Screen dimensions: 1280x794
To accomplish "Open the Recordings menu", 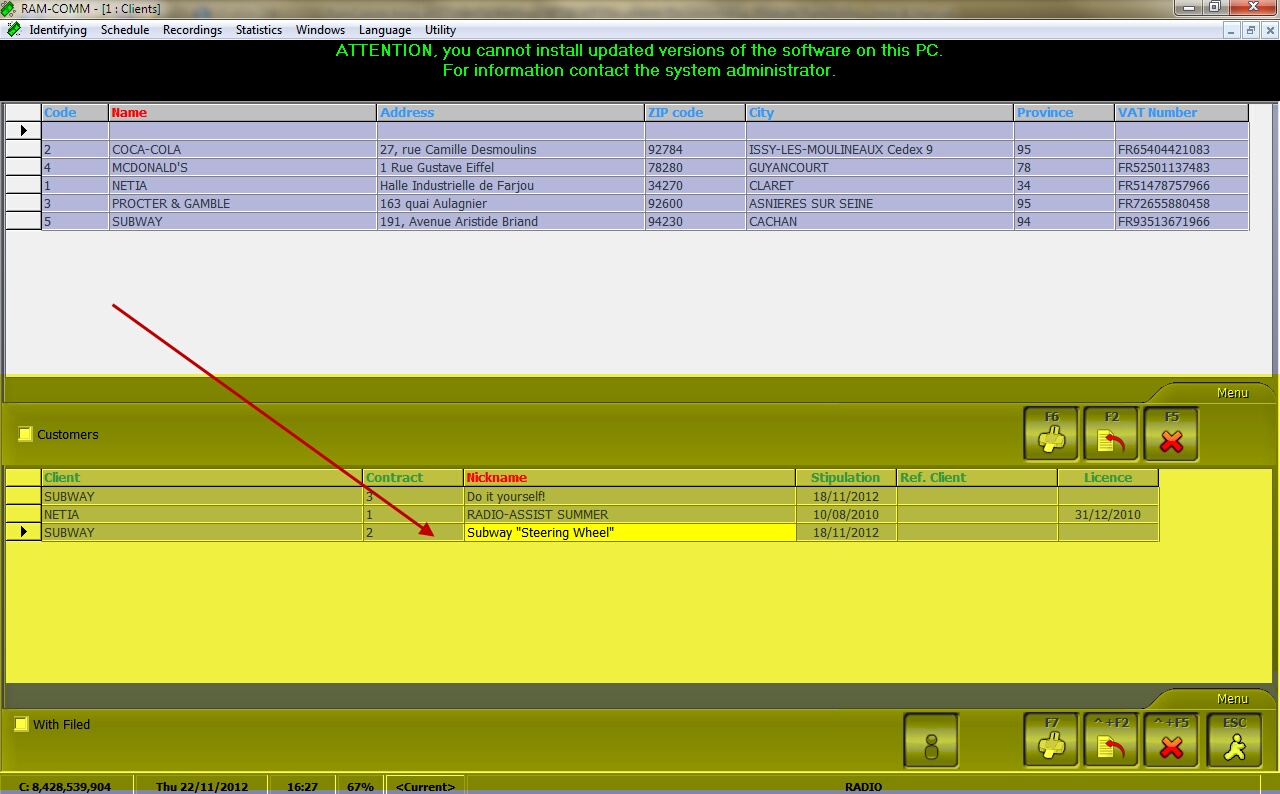I will coord(192,30).
